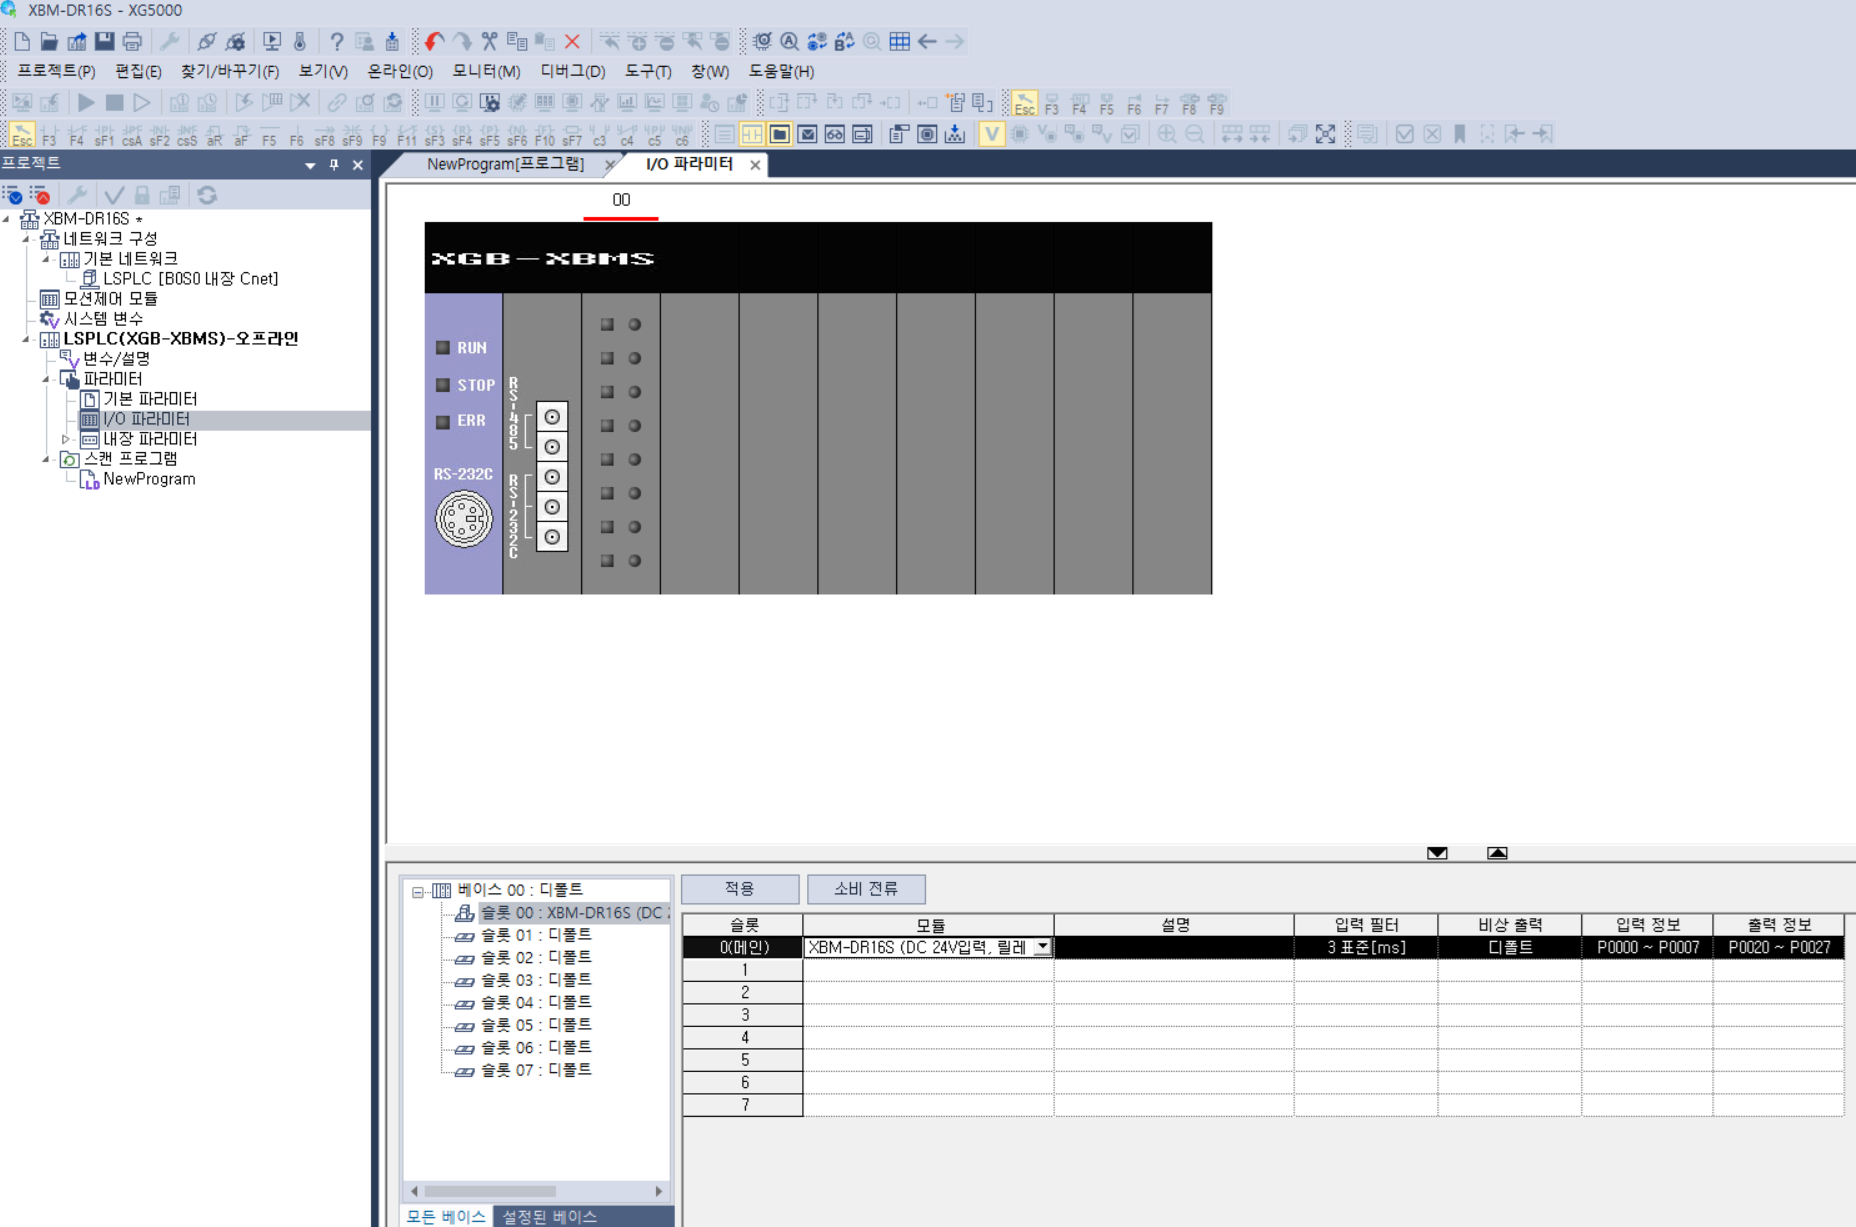Screen dimensions: 1856x1227
Task: Switch to the NewProgram[프로그램] tab
Action: tap(505, 164)
